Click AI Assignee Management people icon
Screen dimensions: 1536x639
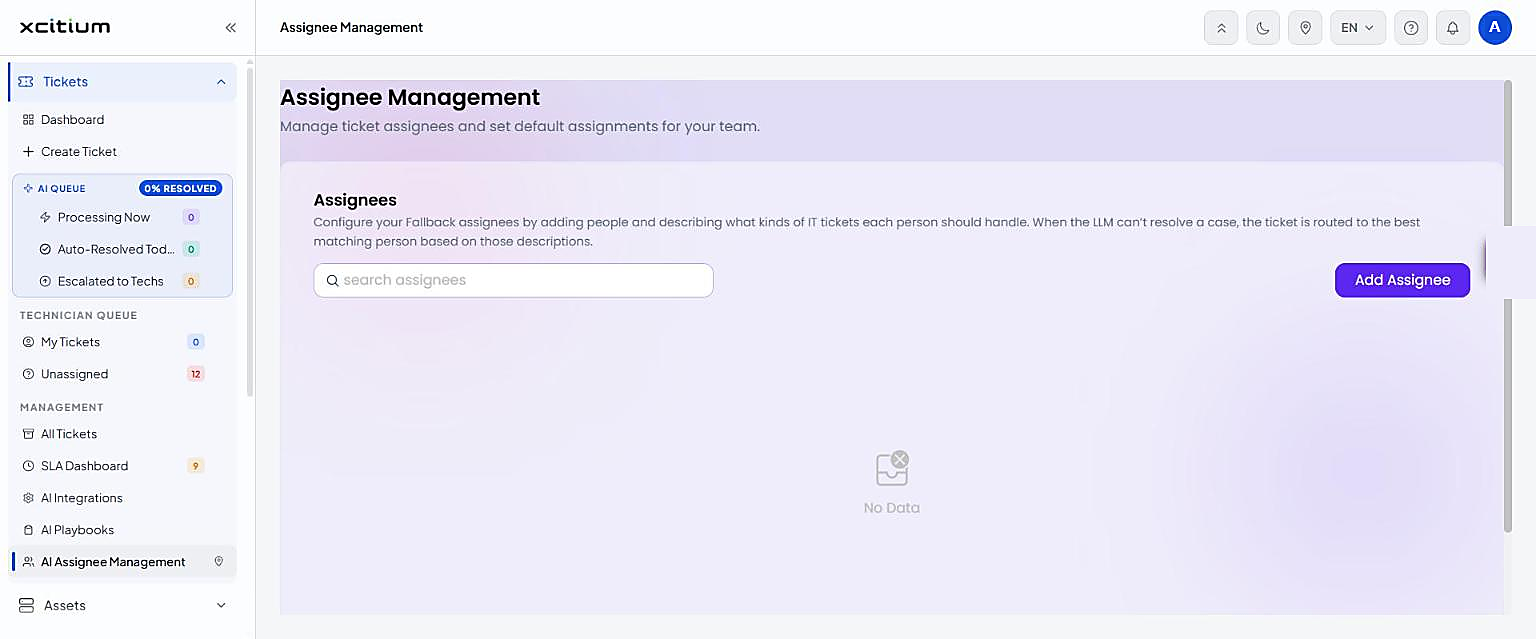coord(28,562)
